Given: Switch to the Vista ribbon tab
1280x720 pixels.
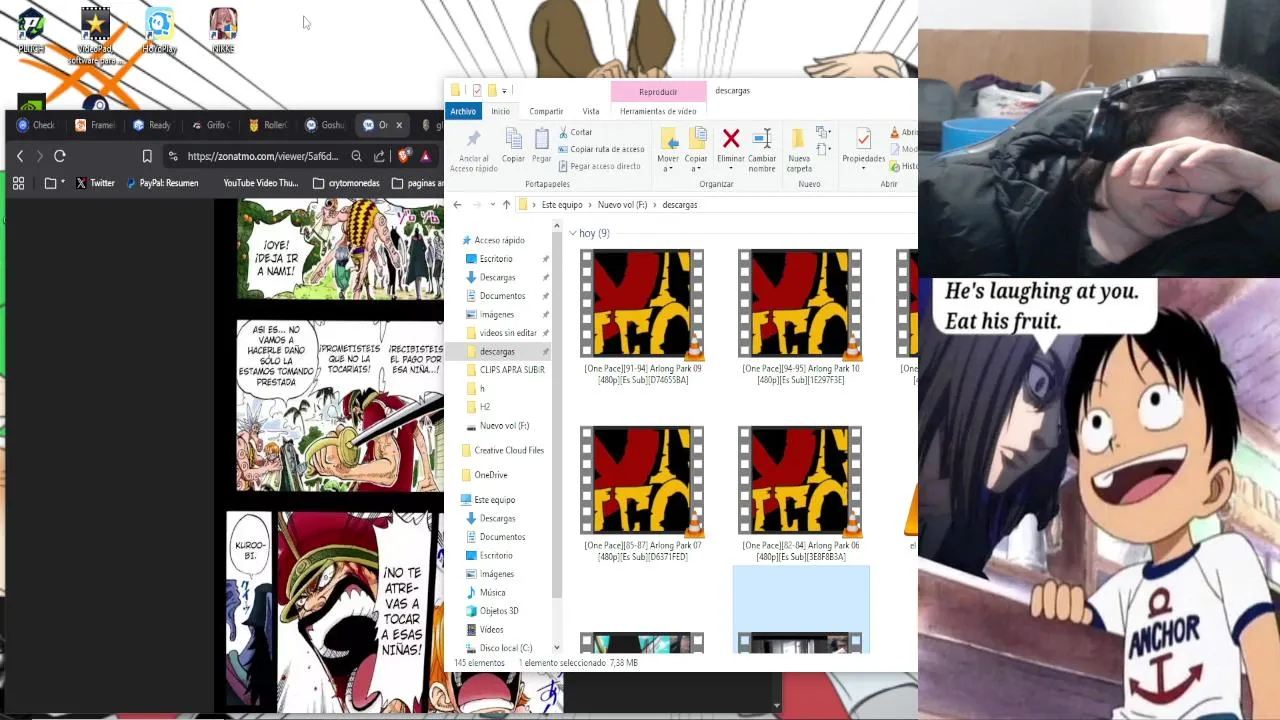Looking at the screenshot, I should [591, 111].
